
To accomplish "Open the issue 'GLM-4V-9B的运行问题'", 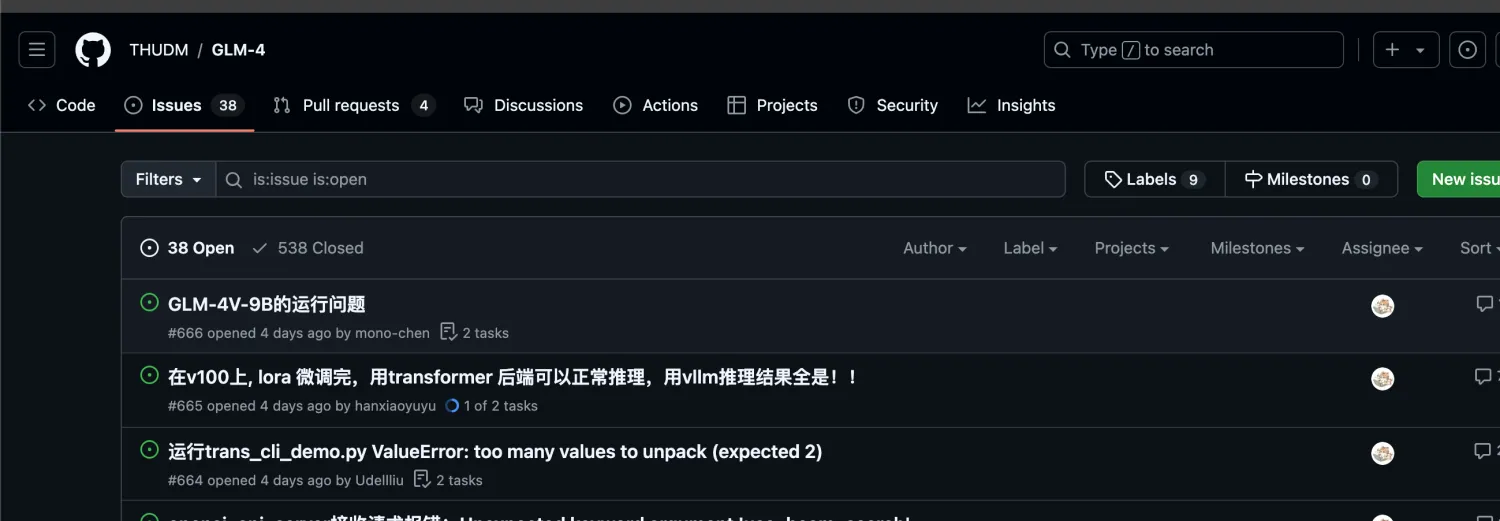I will tap(267, 304).
